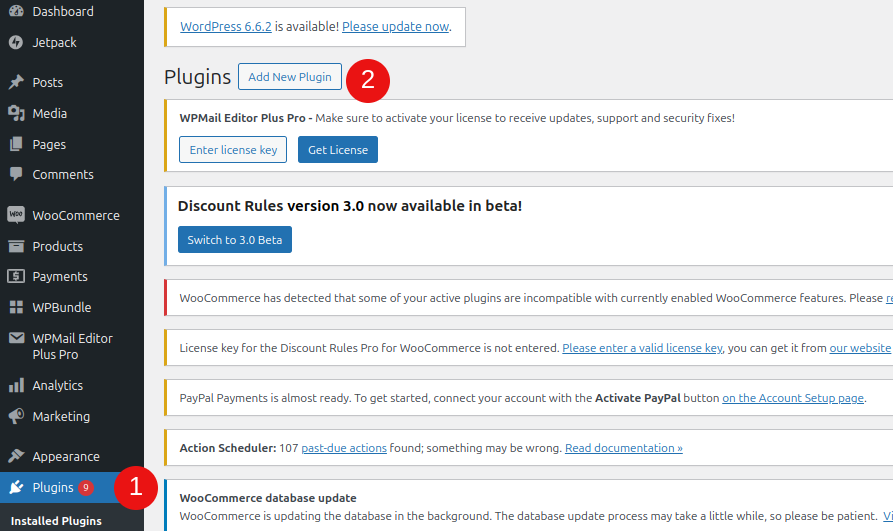Click the Enter license key button
Viewport: 893px width, 531px height.
233,149
